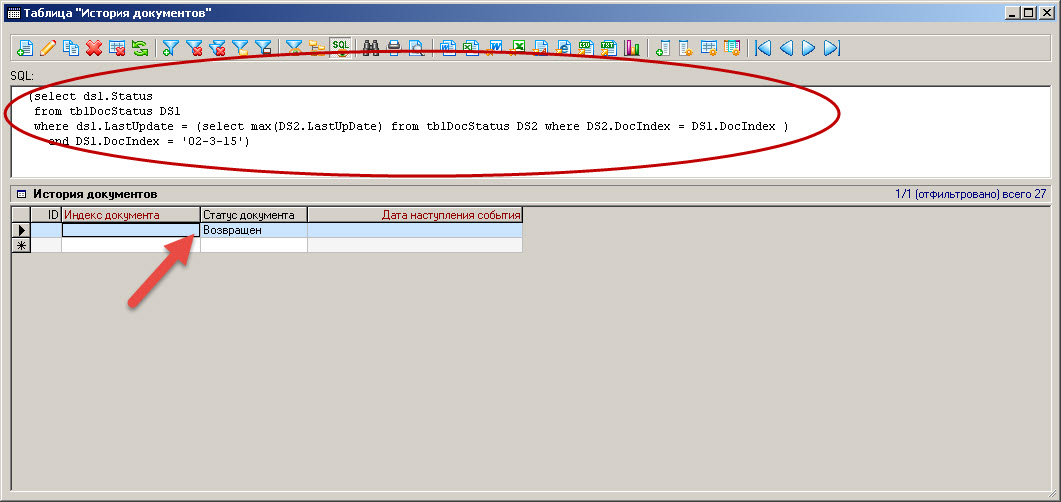The height and width of the screenshot is (502, 1061).
Task: Go to the previous record
Action: tap(786, 48)
